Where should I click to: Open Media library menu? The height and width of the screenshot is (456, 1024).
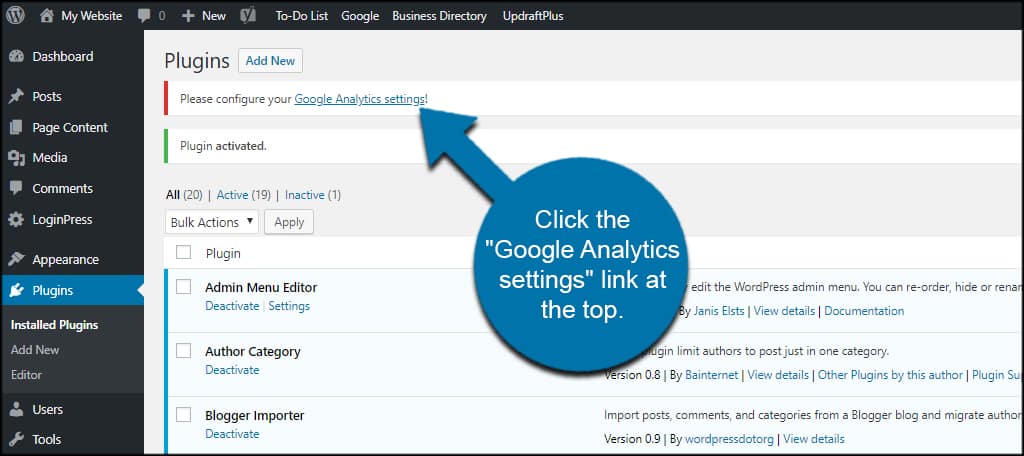[x=50, y=157]
